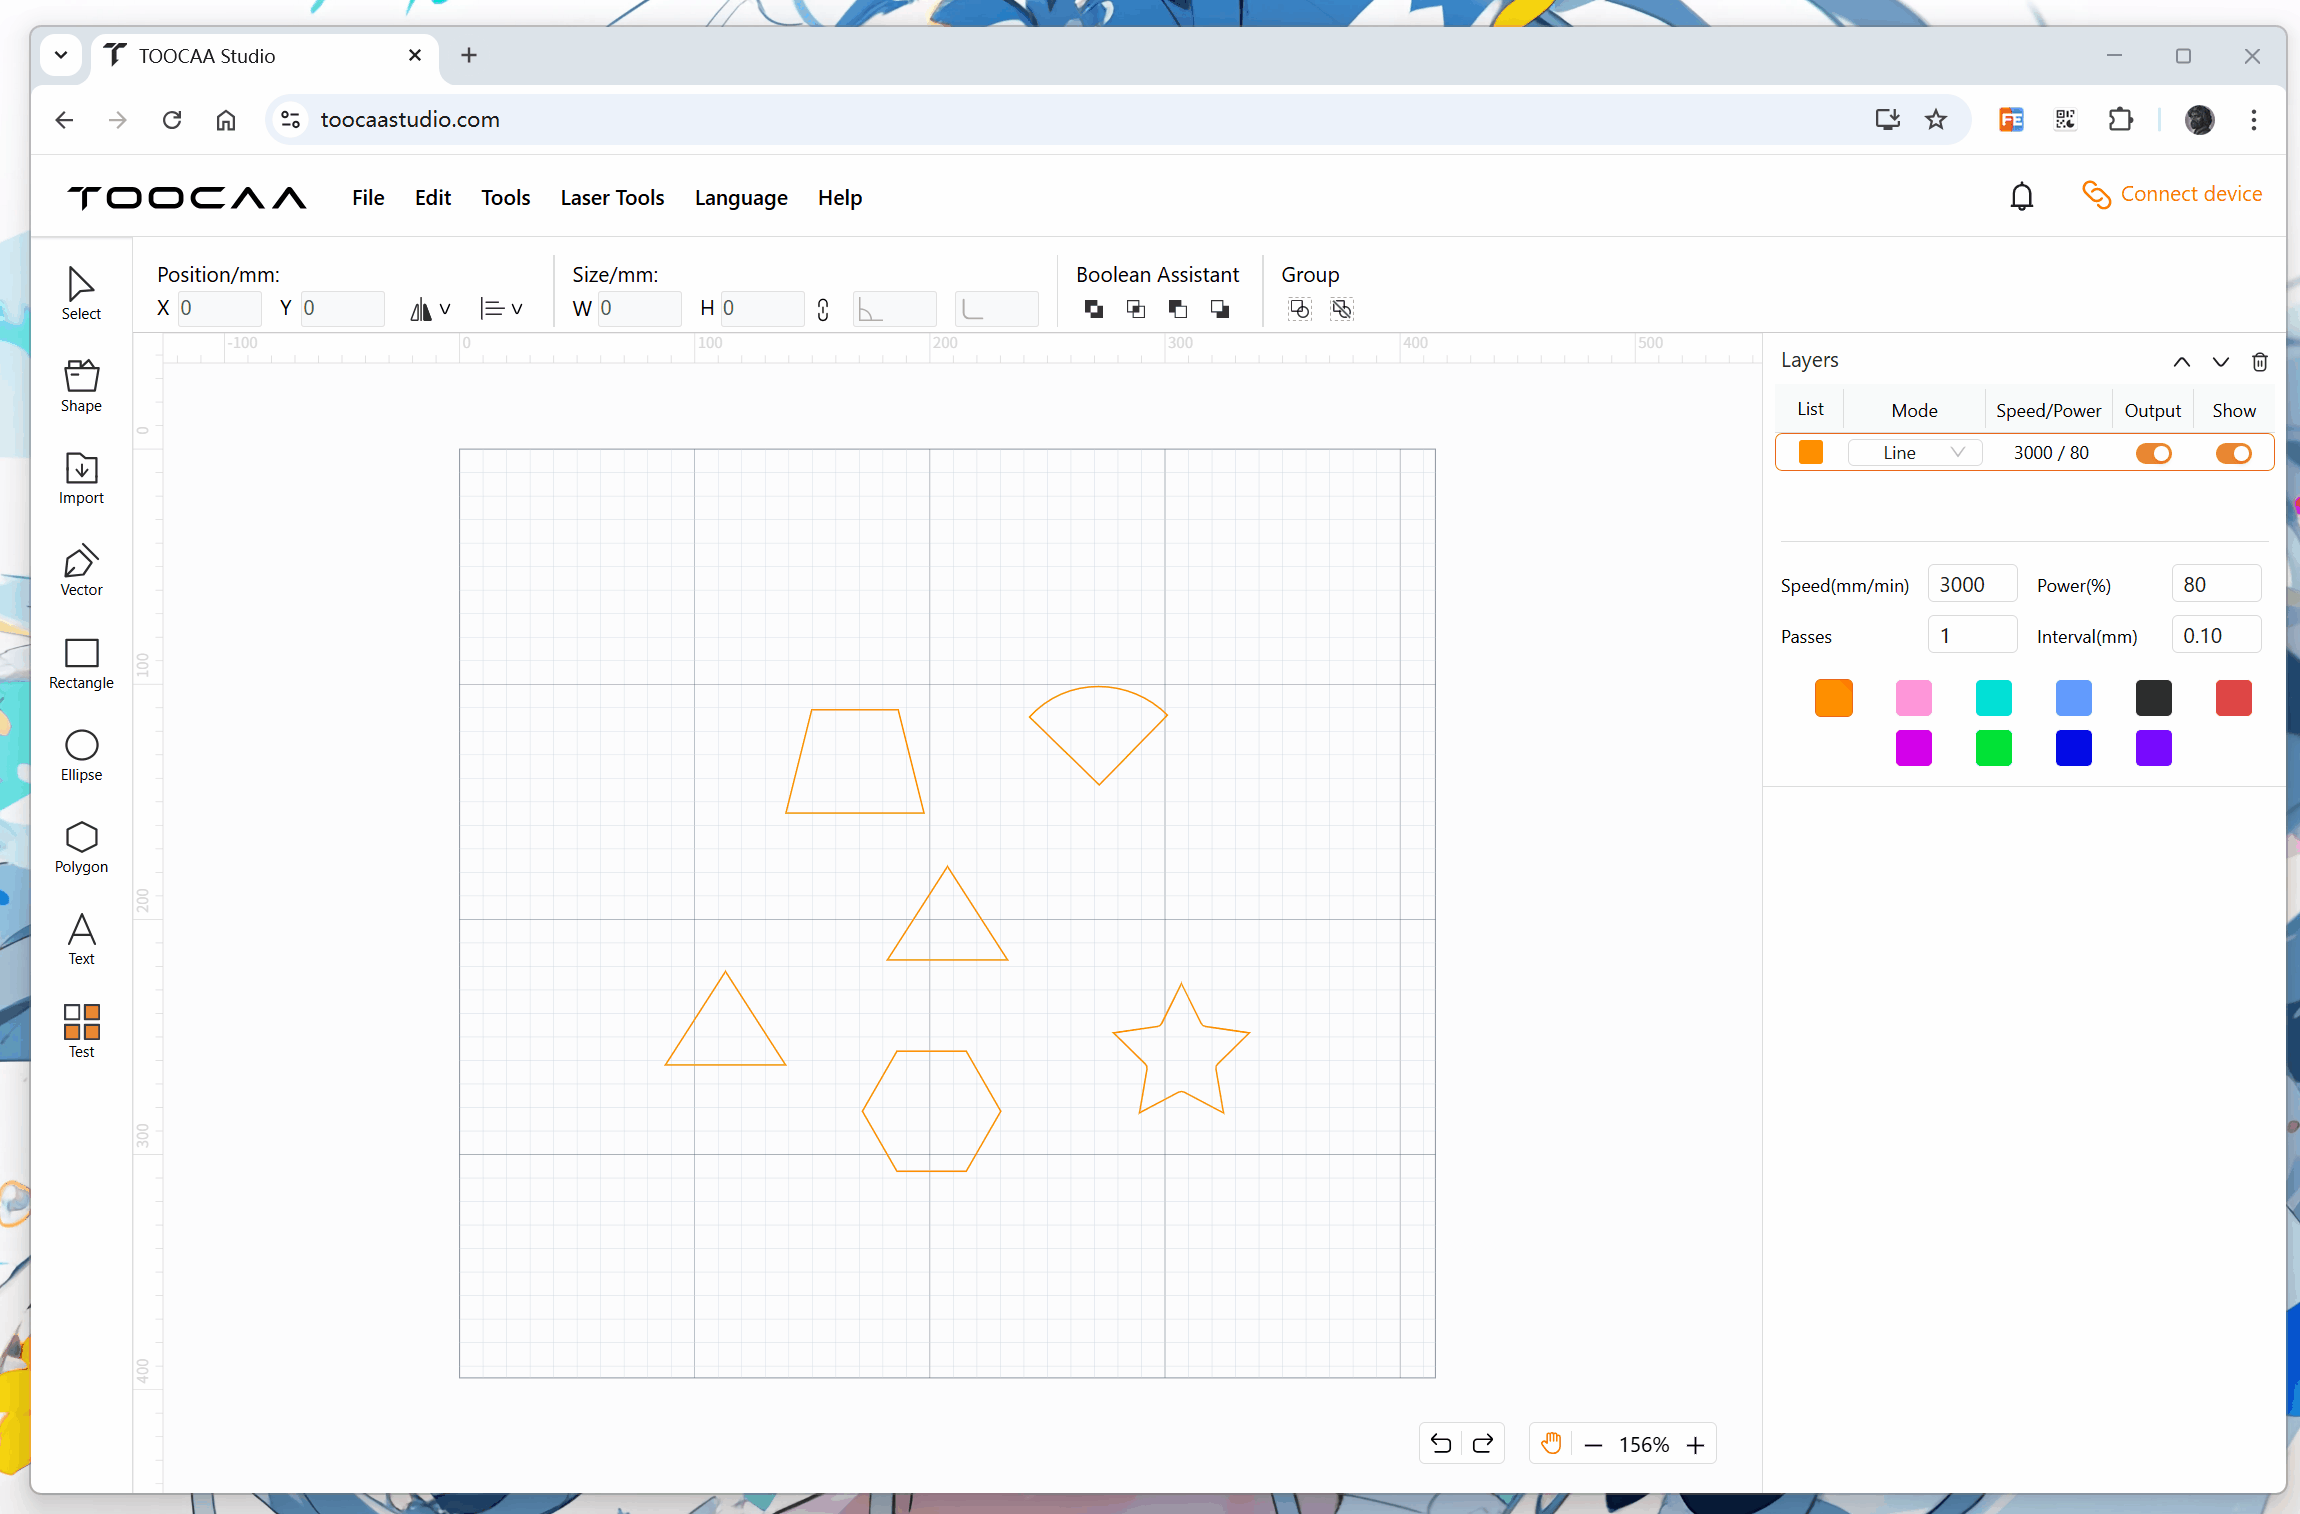Click the Test grid tool icon

[x=81, y=1030]
